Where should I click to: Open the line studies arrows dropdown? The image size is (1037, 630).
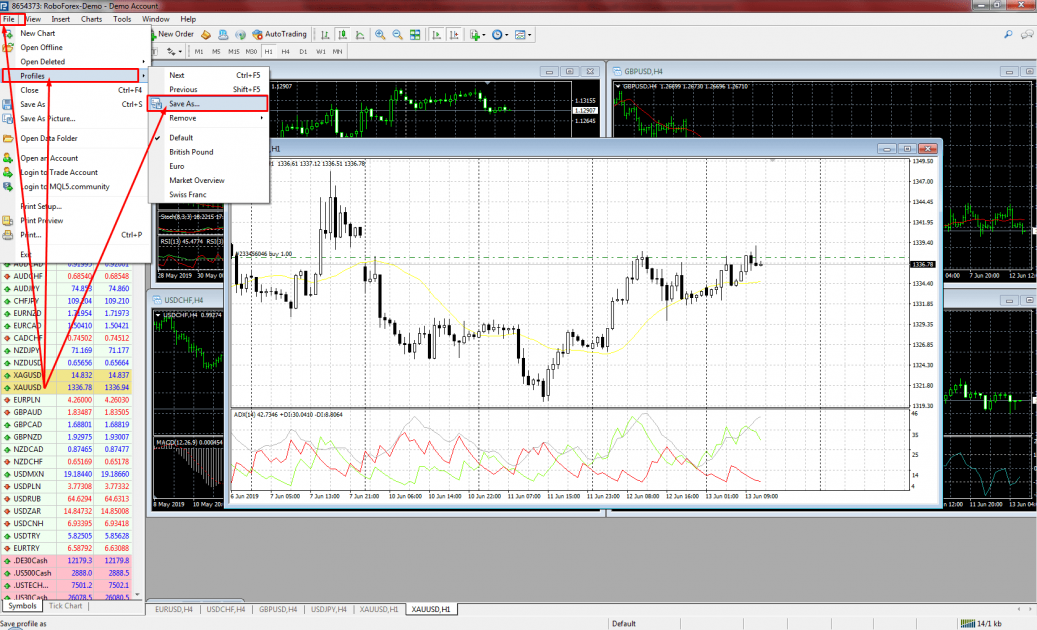point(175,51)
